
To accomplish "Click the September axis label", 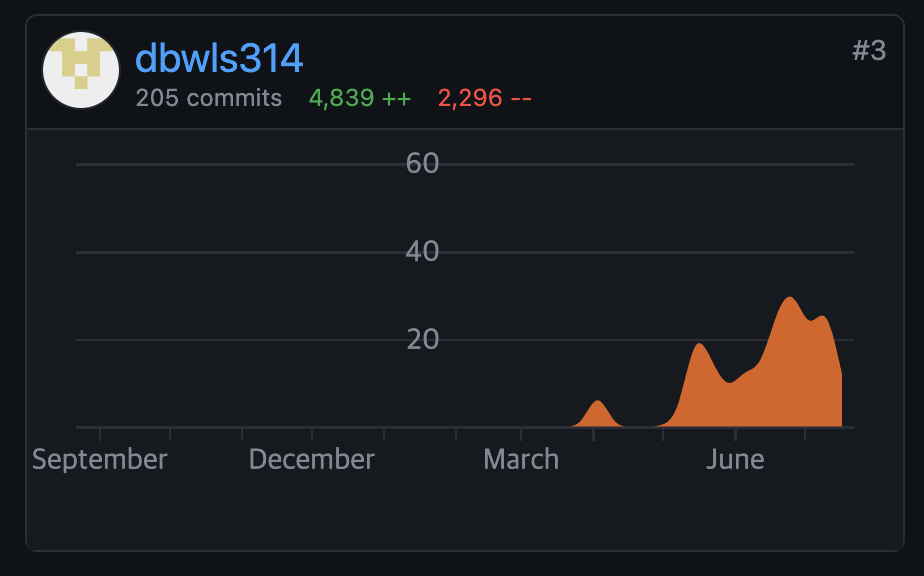I will 99,459.
